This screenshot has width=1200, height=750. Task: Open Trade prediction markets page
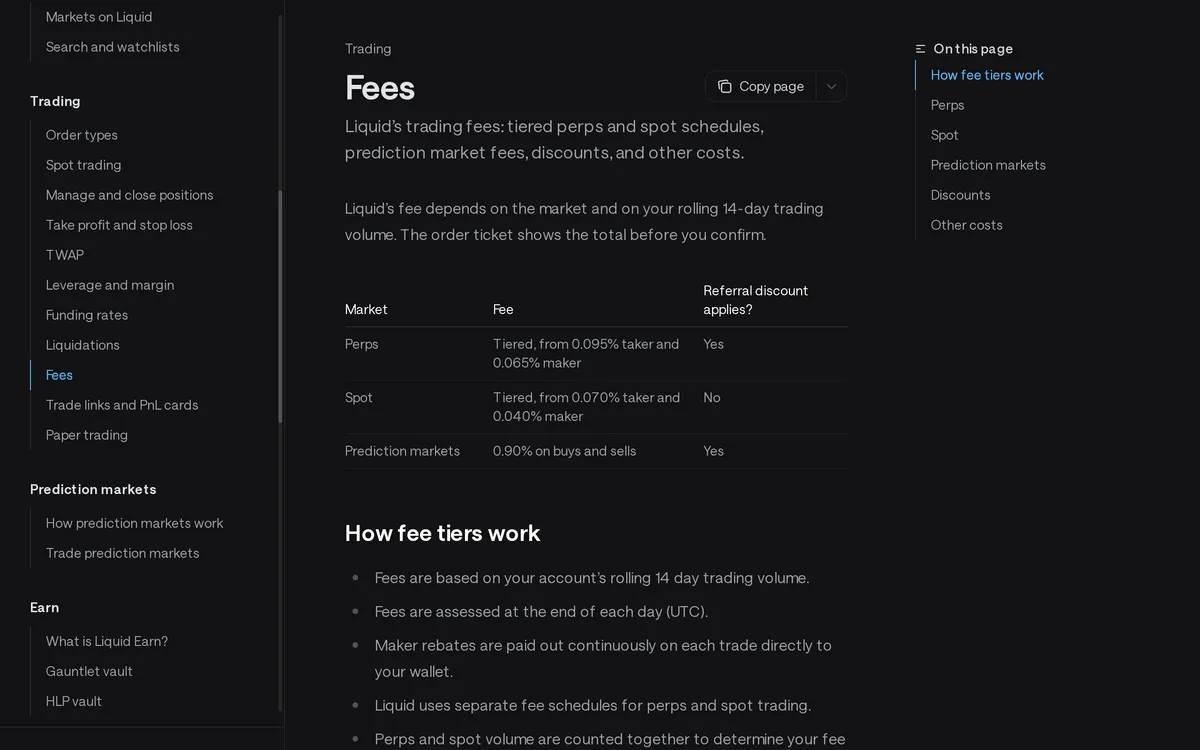[123, 553]
